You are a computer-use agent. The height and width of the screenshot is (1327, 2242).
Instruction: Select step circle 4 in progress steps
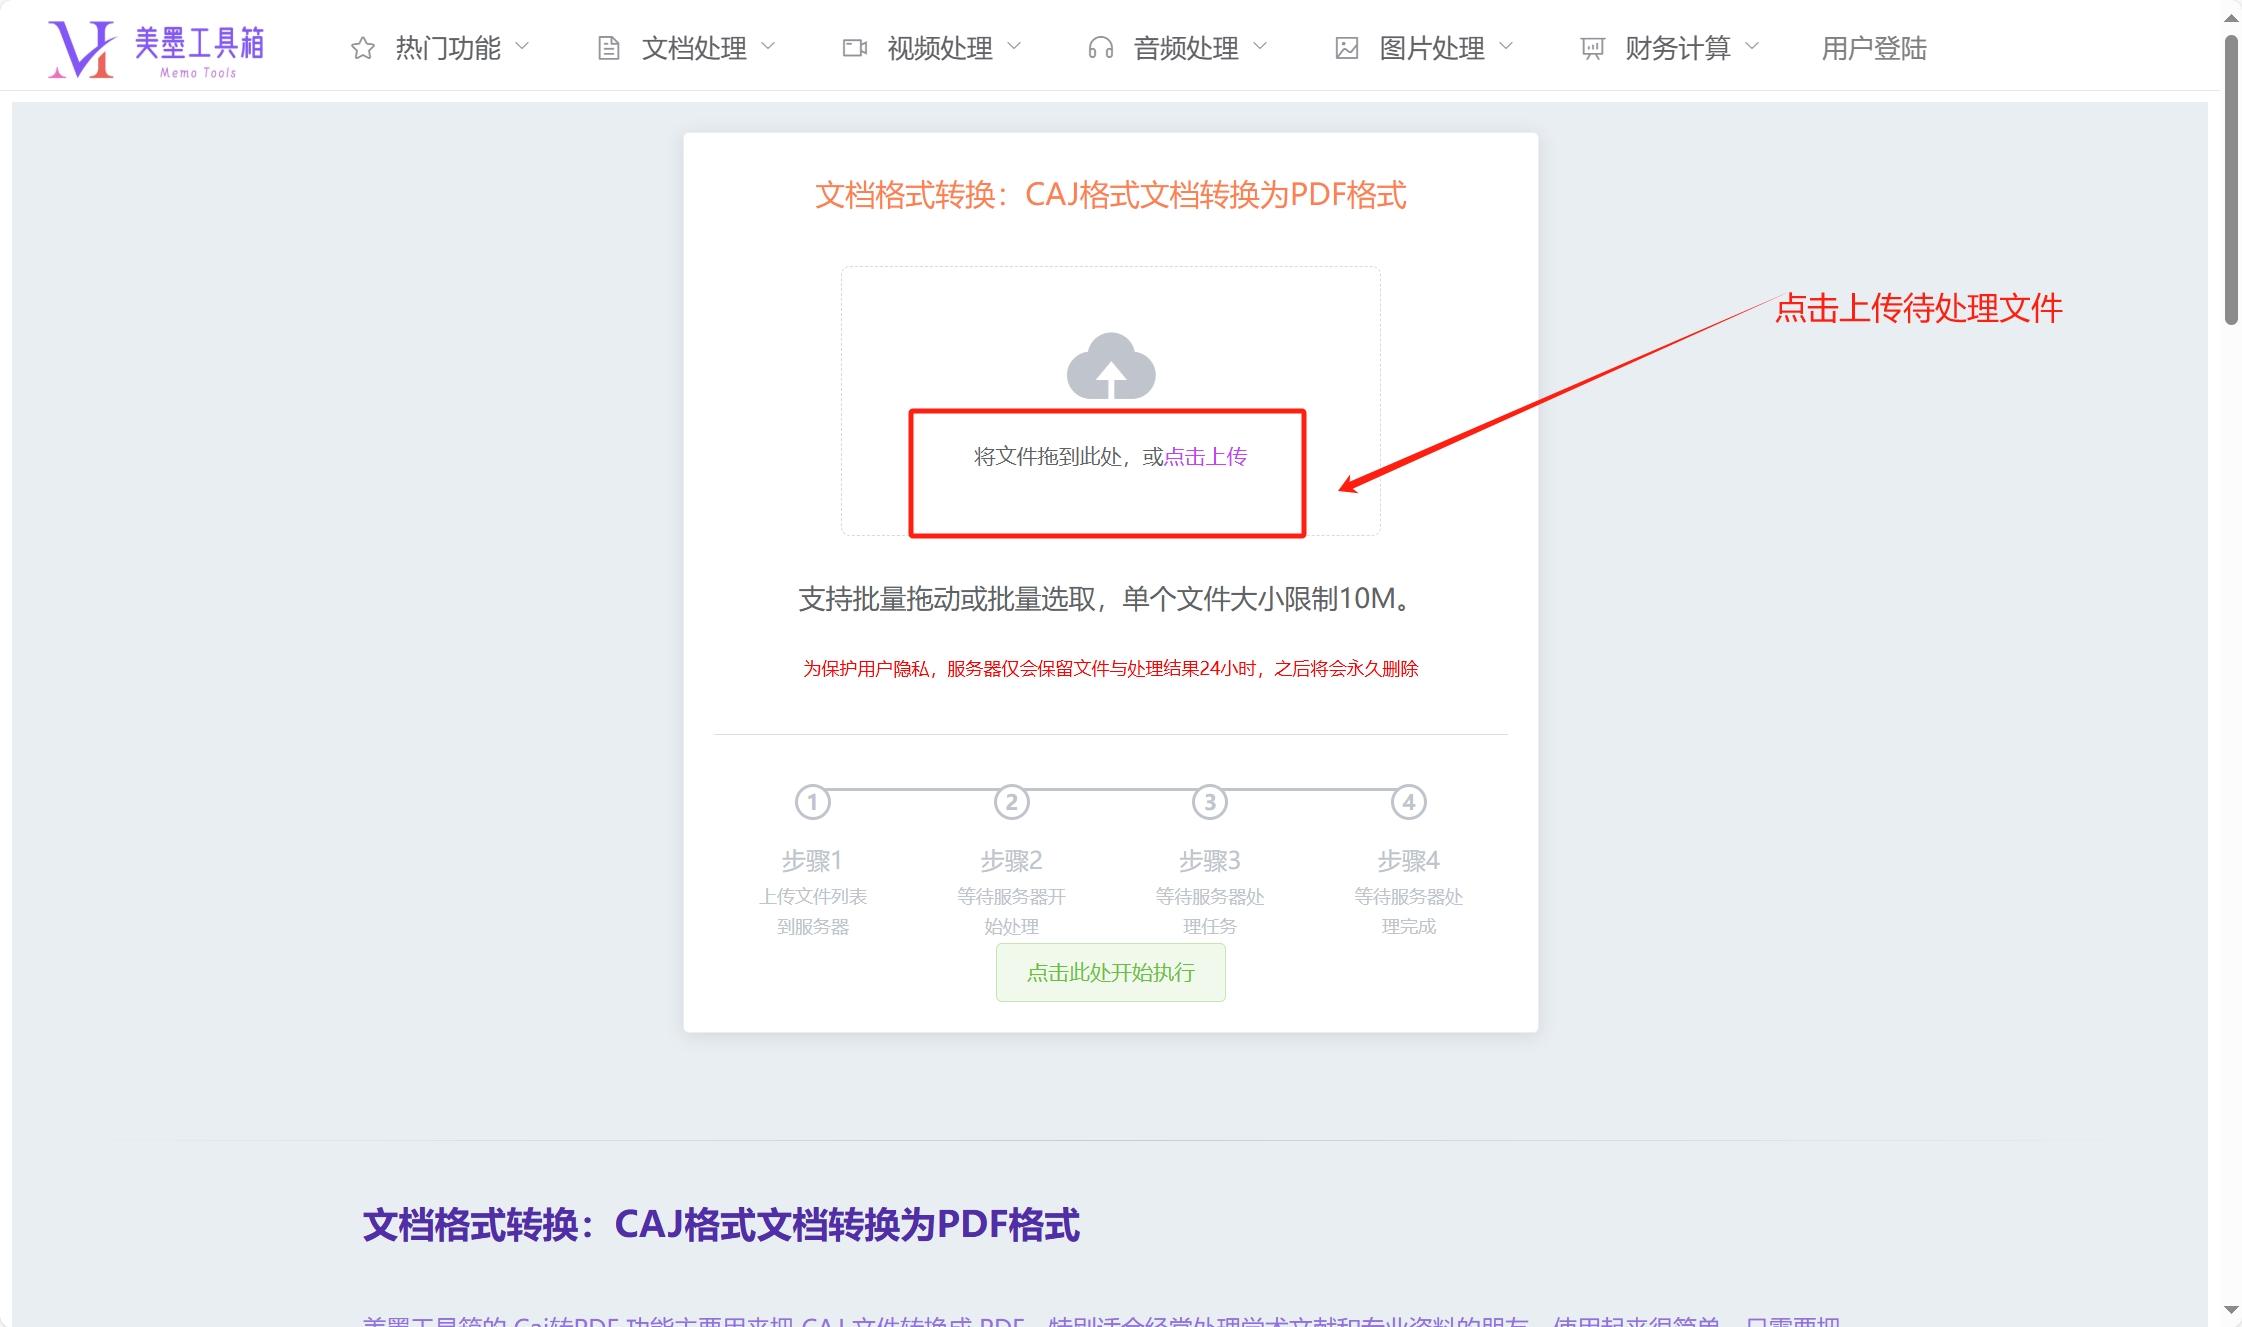point(1407,801)
